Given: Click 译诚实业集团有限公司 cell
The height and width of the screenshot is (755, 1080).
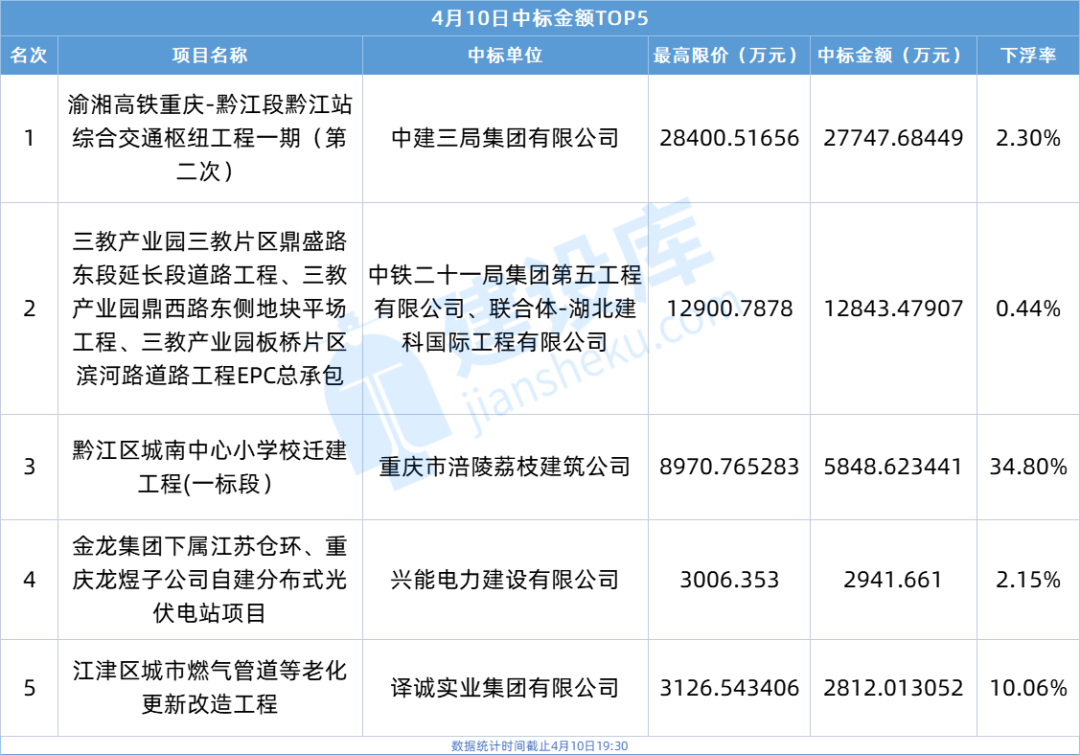Looking at the screenshot, I should pos(505,687).
